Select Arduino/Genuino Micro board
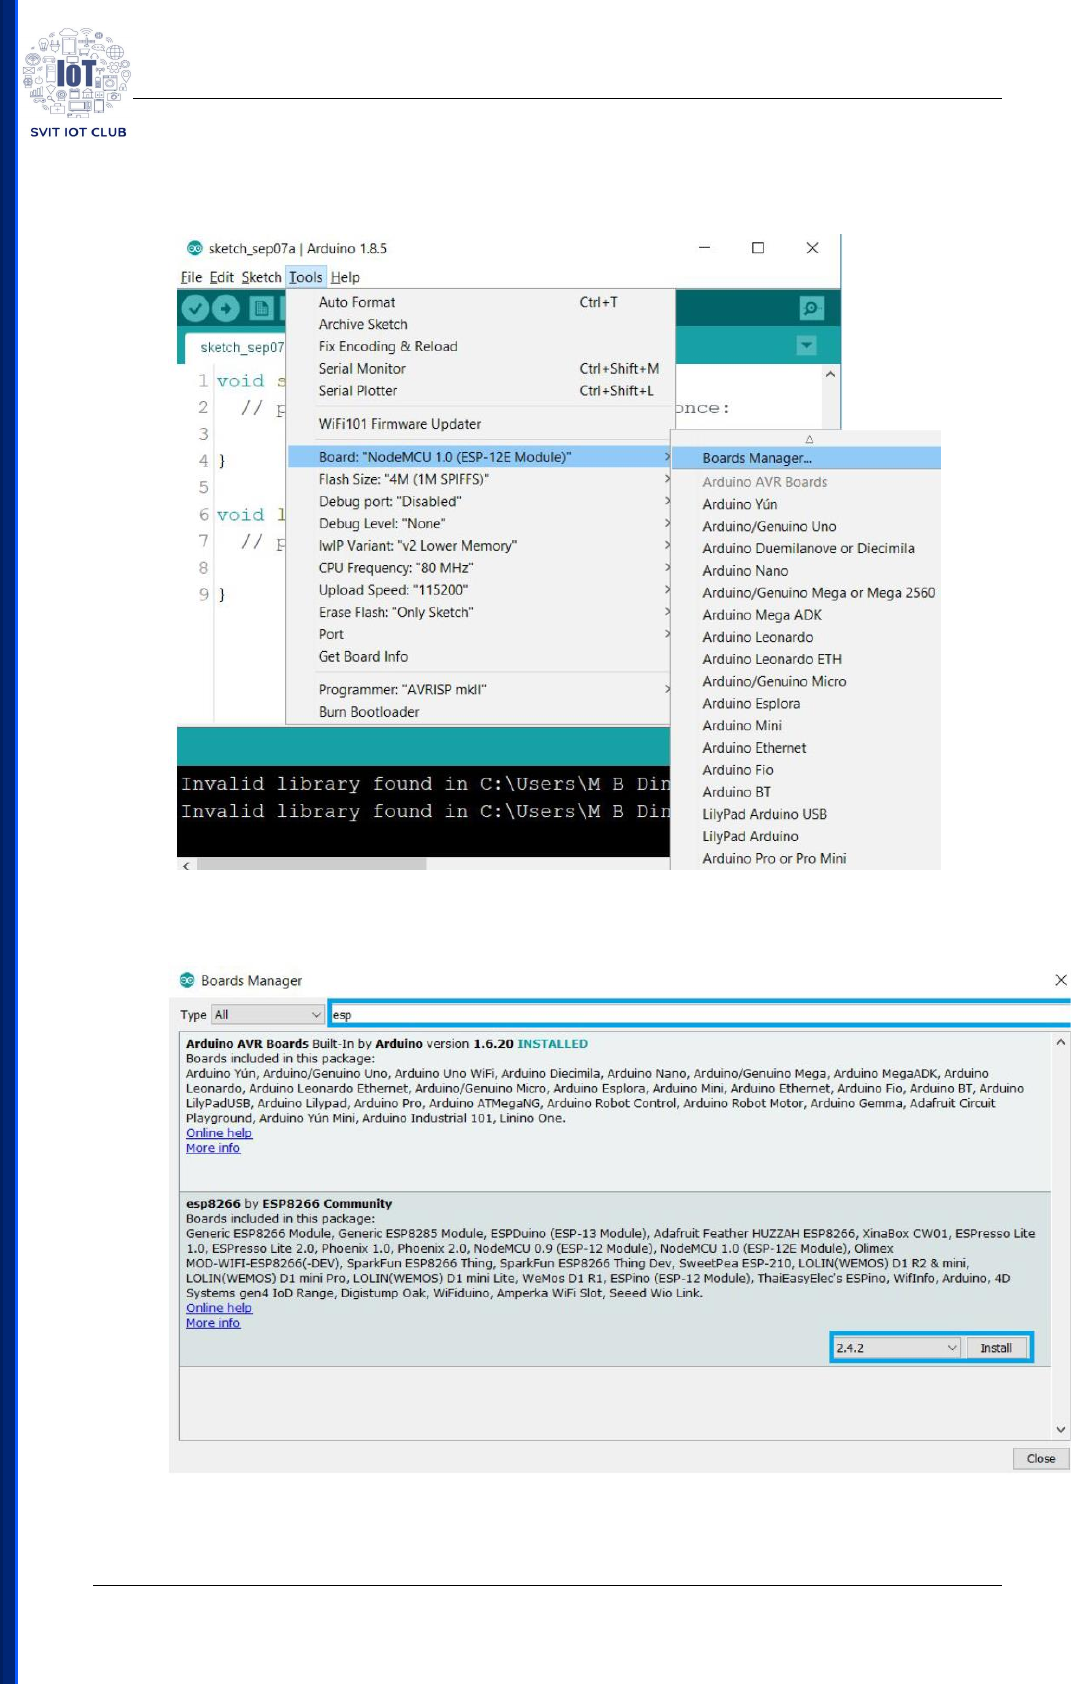 point(807,681)
